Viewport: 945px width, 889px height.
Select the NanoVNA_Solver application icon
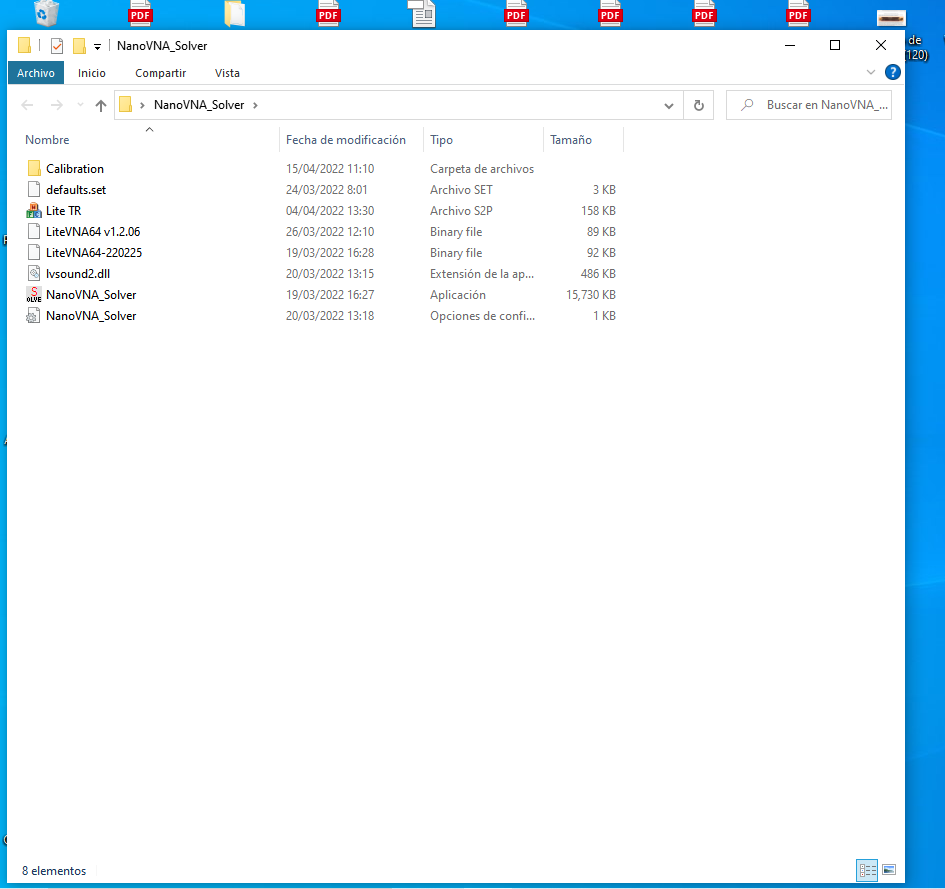pos(34,295)
